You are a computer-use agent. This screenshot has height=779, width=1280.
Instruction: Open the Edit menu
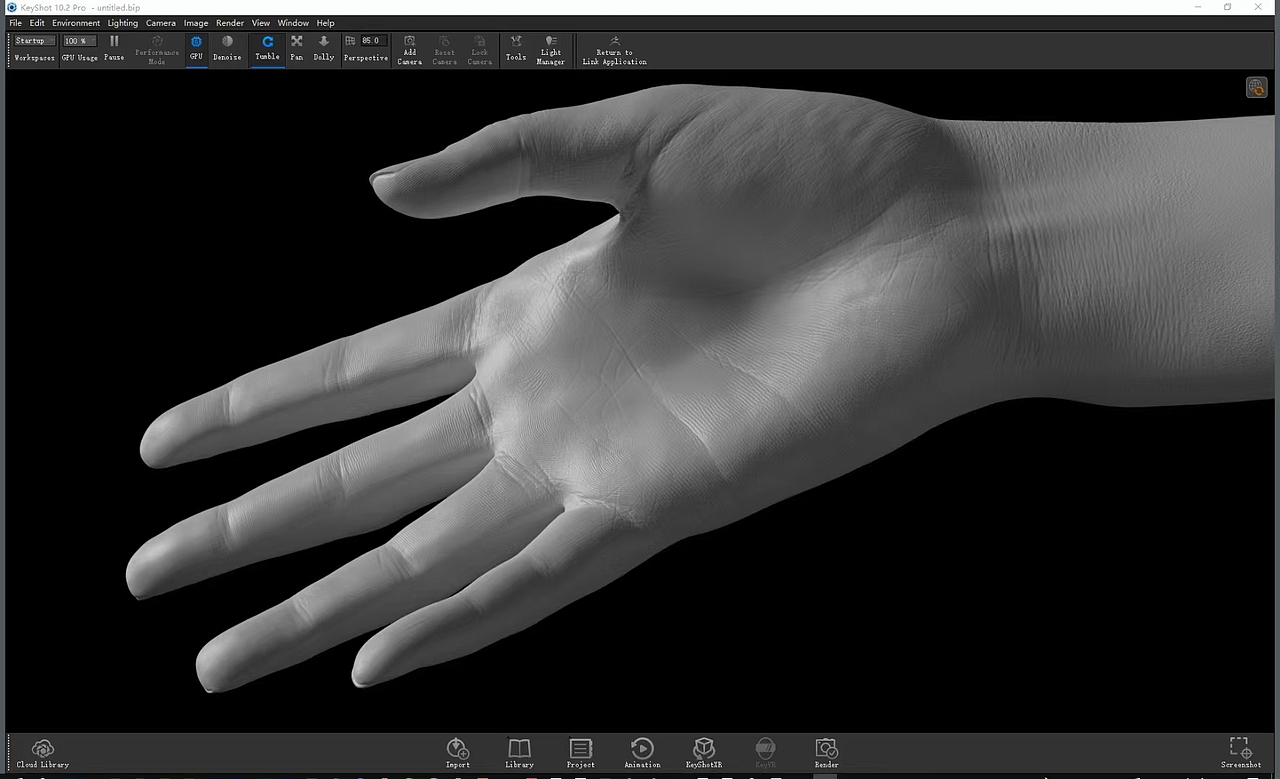[x=37, y=23]
